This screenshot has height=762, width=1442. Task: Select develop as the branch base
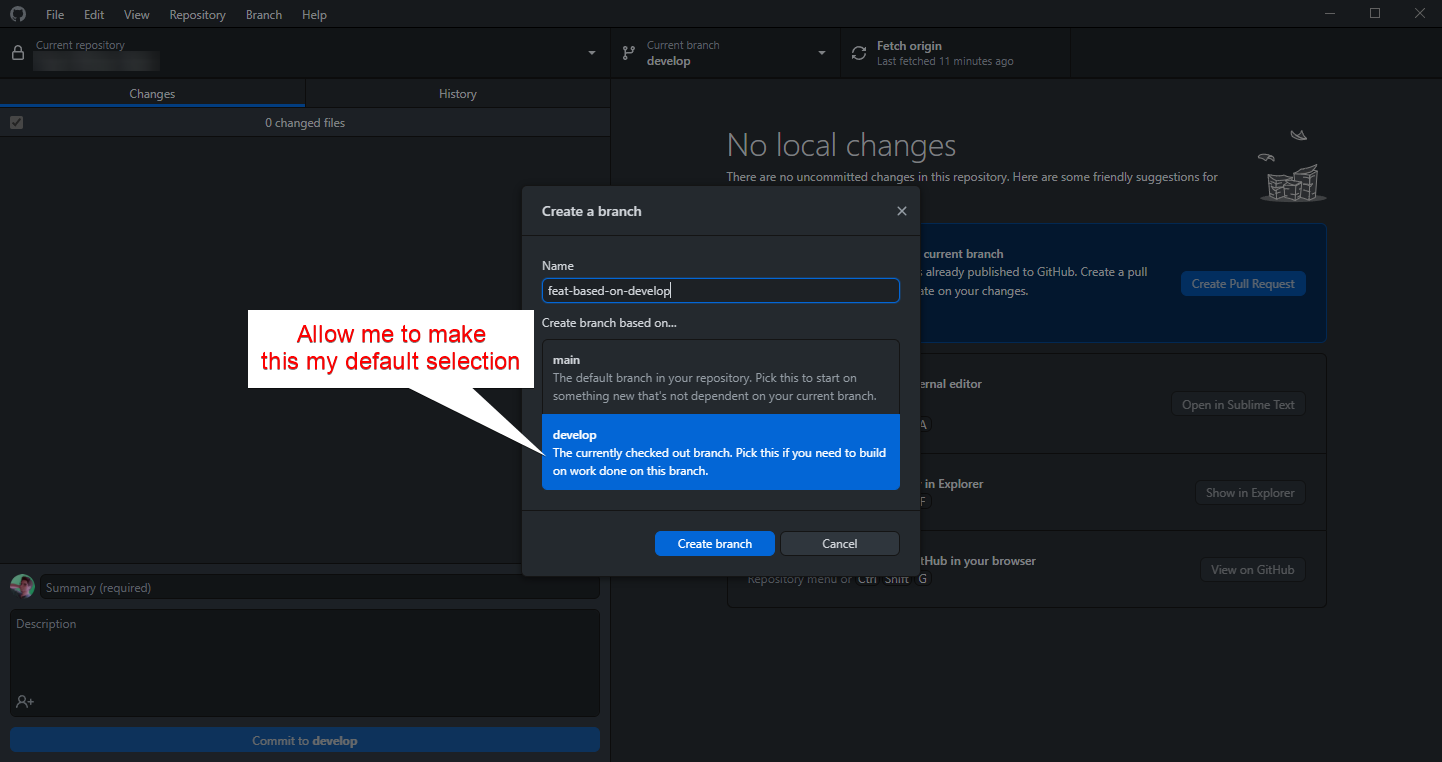(720, 452)
